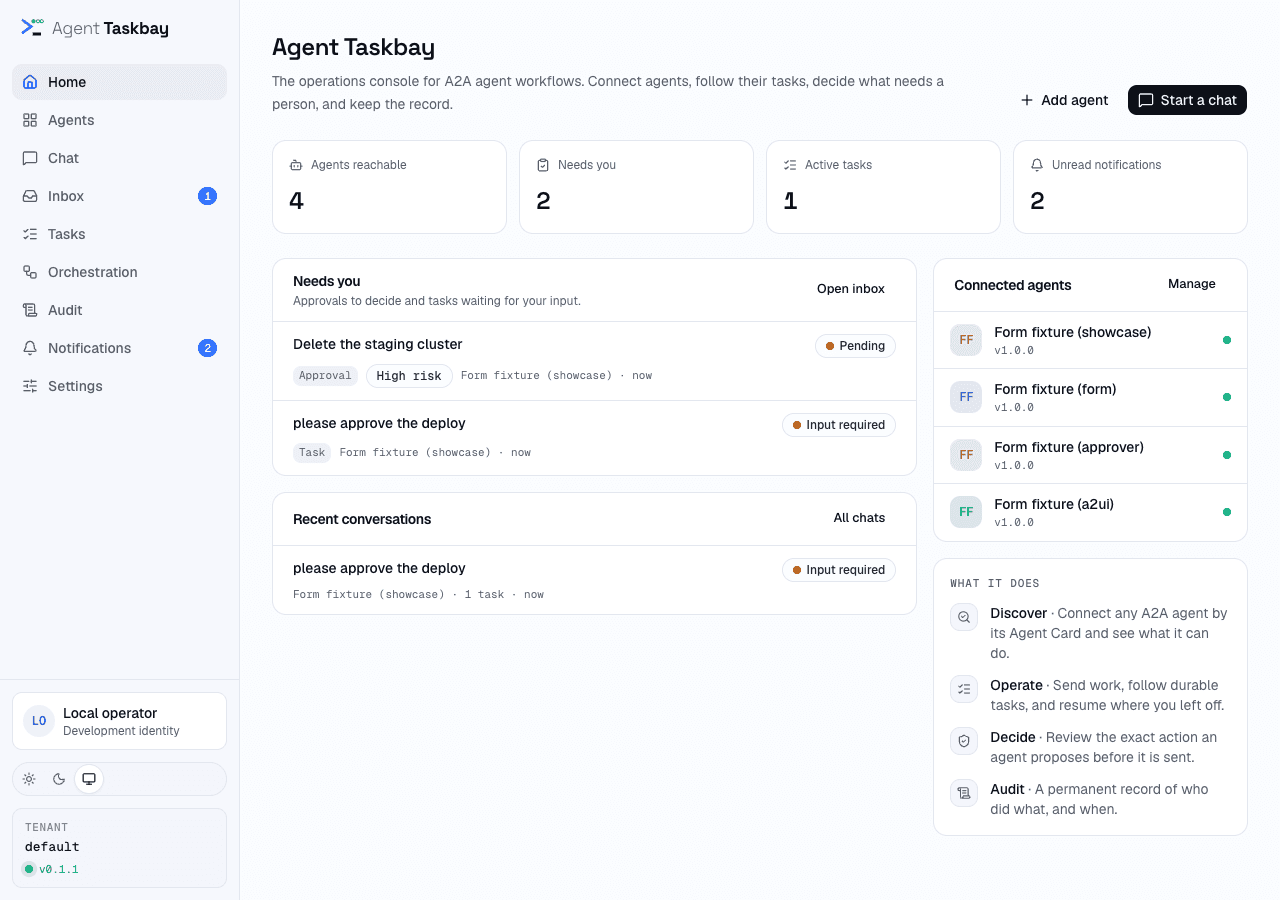Viewport: 1280px width, 900px height.
Task: Click the Unread notifications stat card
Action: [1130, 187]
